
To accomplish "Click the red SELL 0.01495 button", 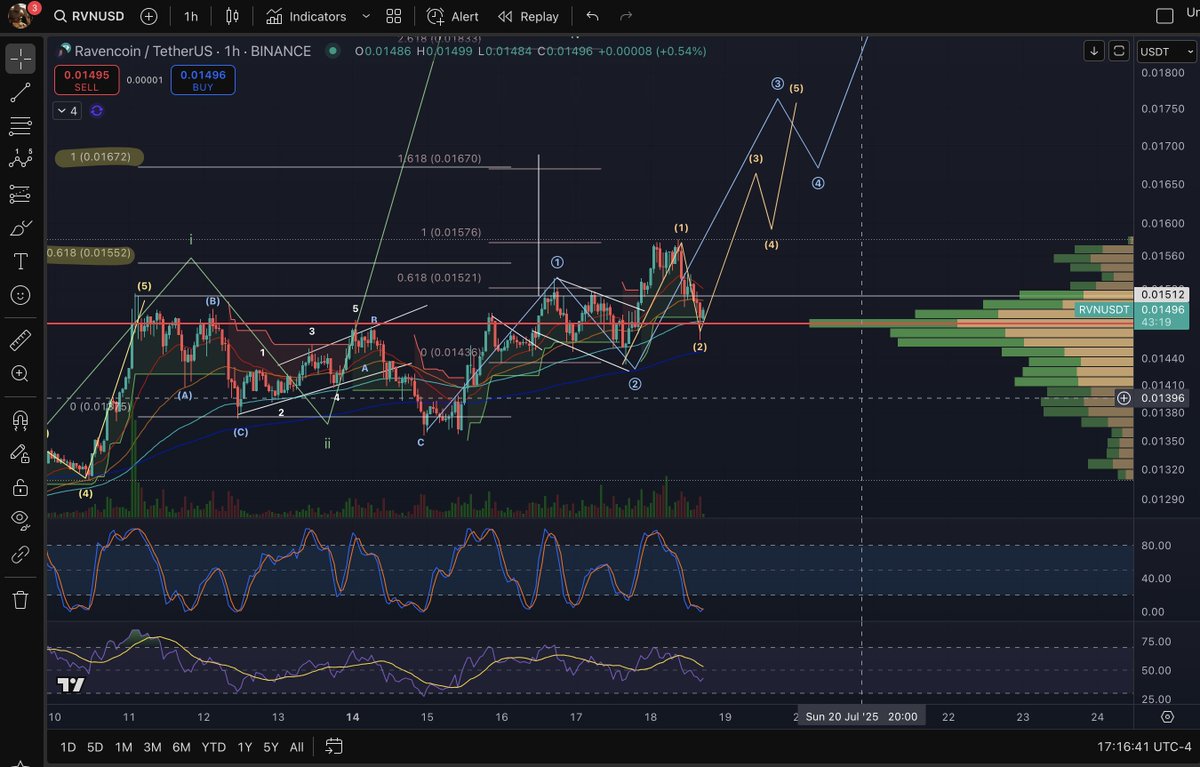I will (x=87, y=80).
